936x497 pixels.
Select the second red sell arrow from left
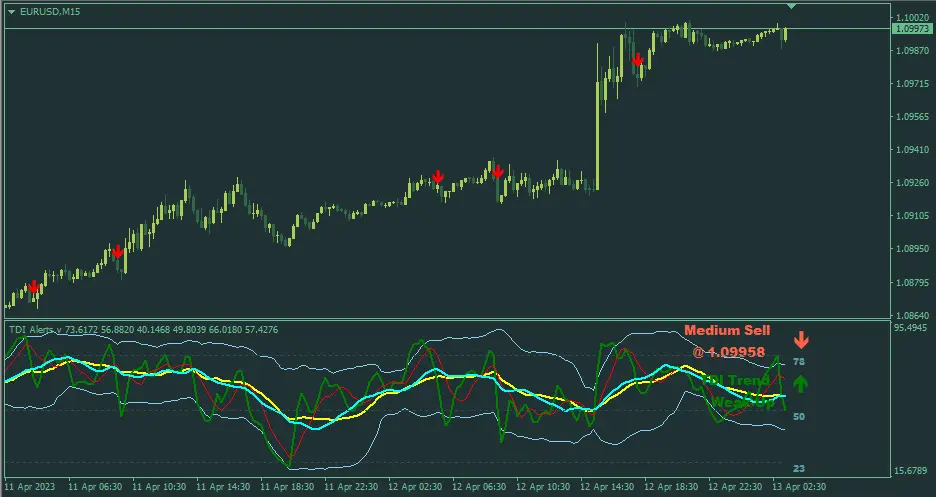pyautogui.click(x=118, y=252)
